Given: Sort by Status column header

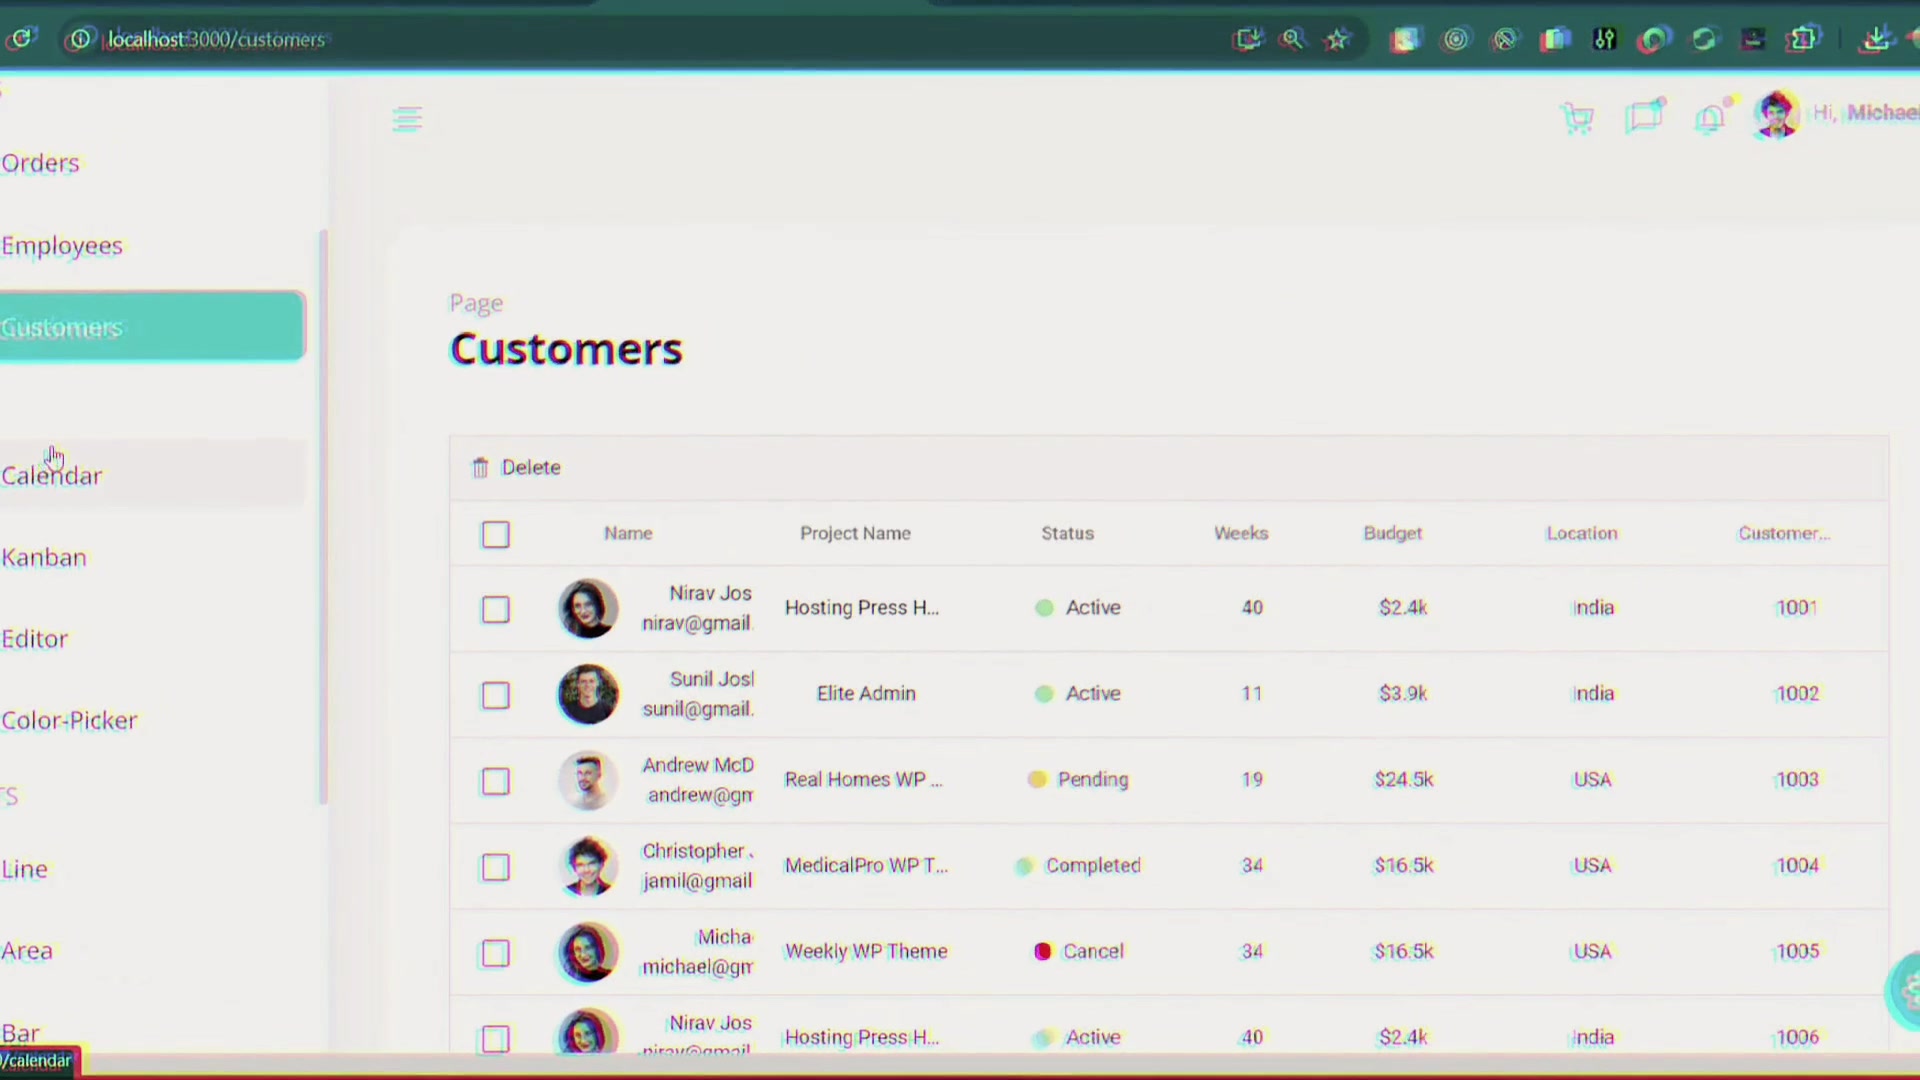Looking at the screenshot, I should [1067, 534].
